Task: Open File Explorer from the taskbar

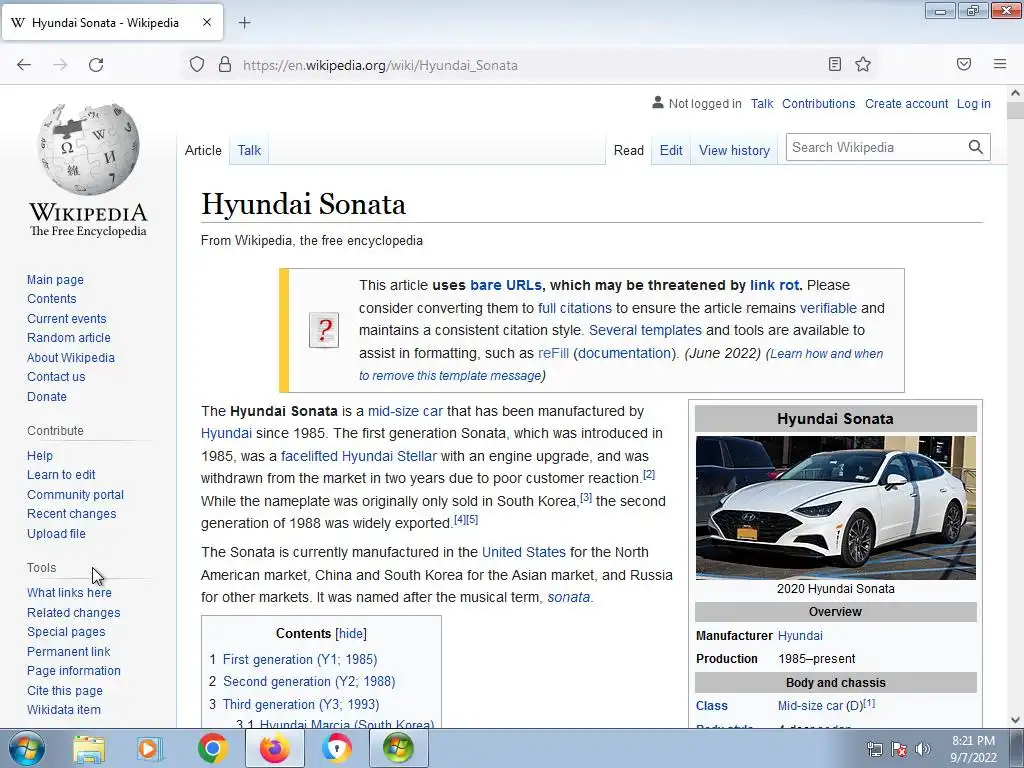Action: [x=88, y=748]
